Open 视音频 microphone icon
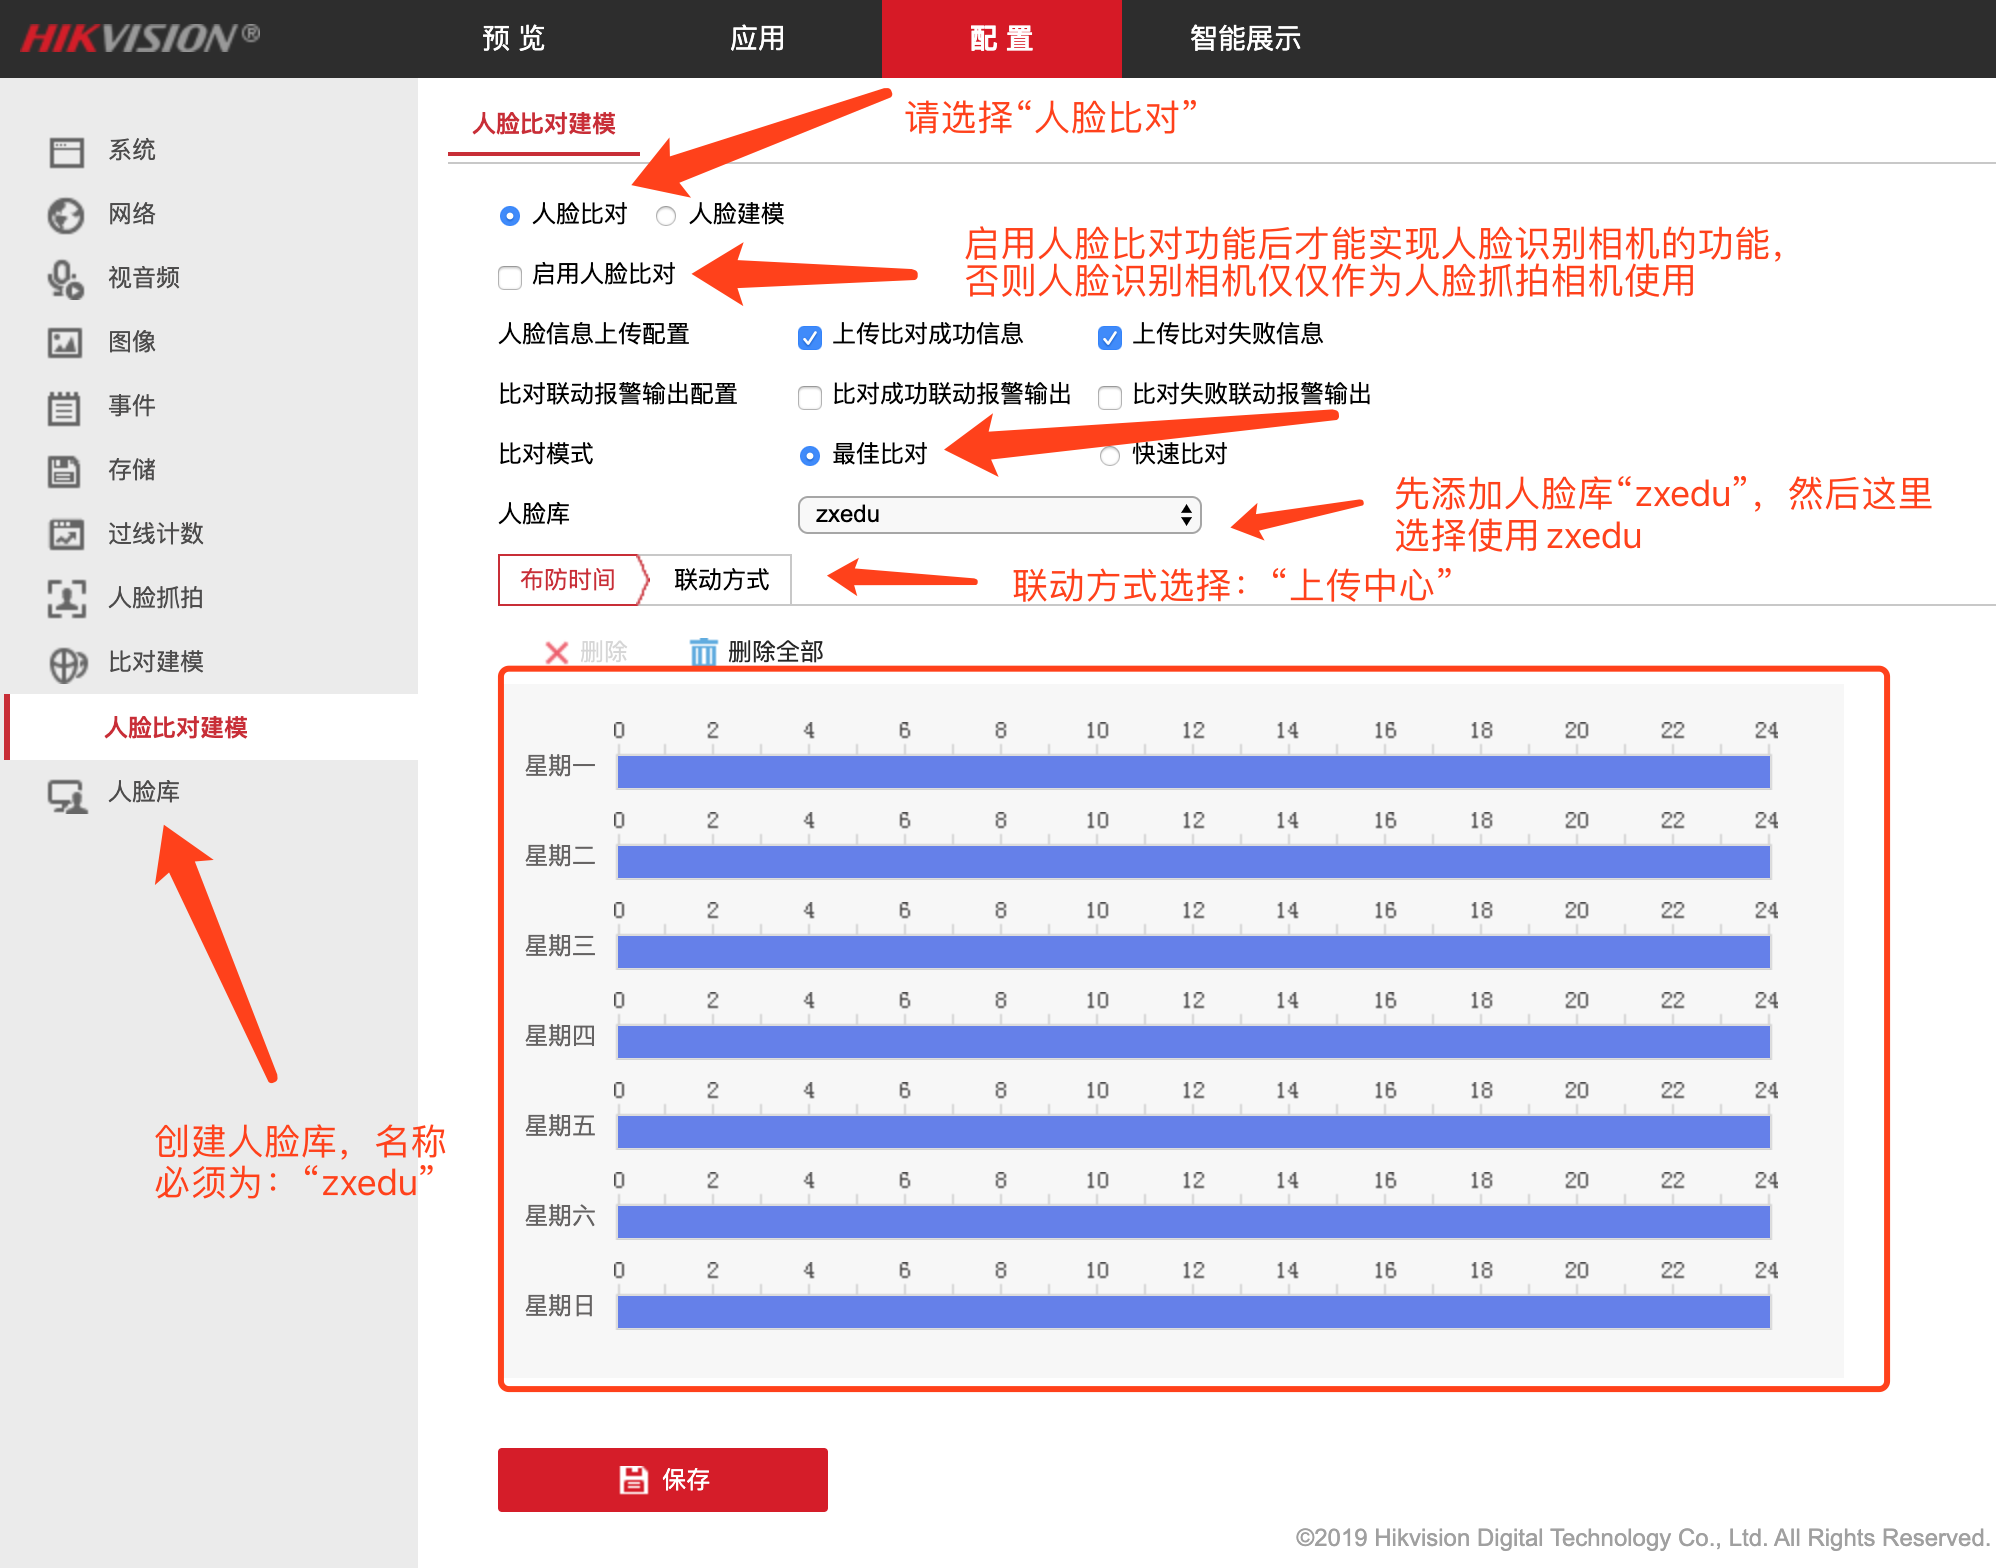 click(x=66, y=279)
